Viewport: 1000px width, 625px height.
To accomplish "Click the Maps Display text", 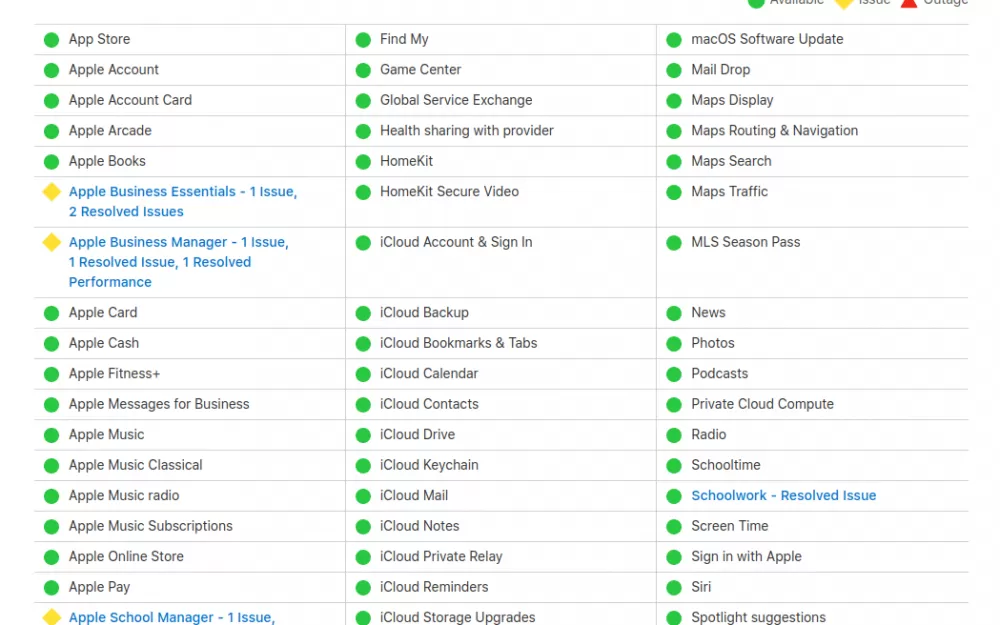I will click(732, 100).
